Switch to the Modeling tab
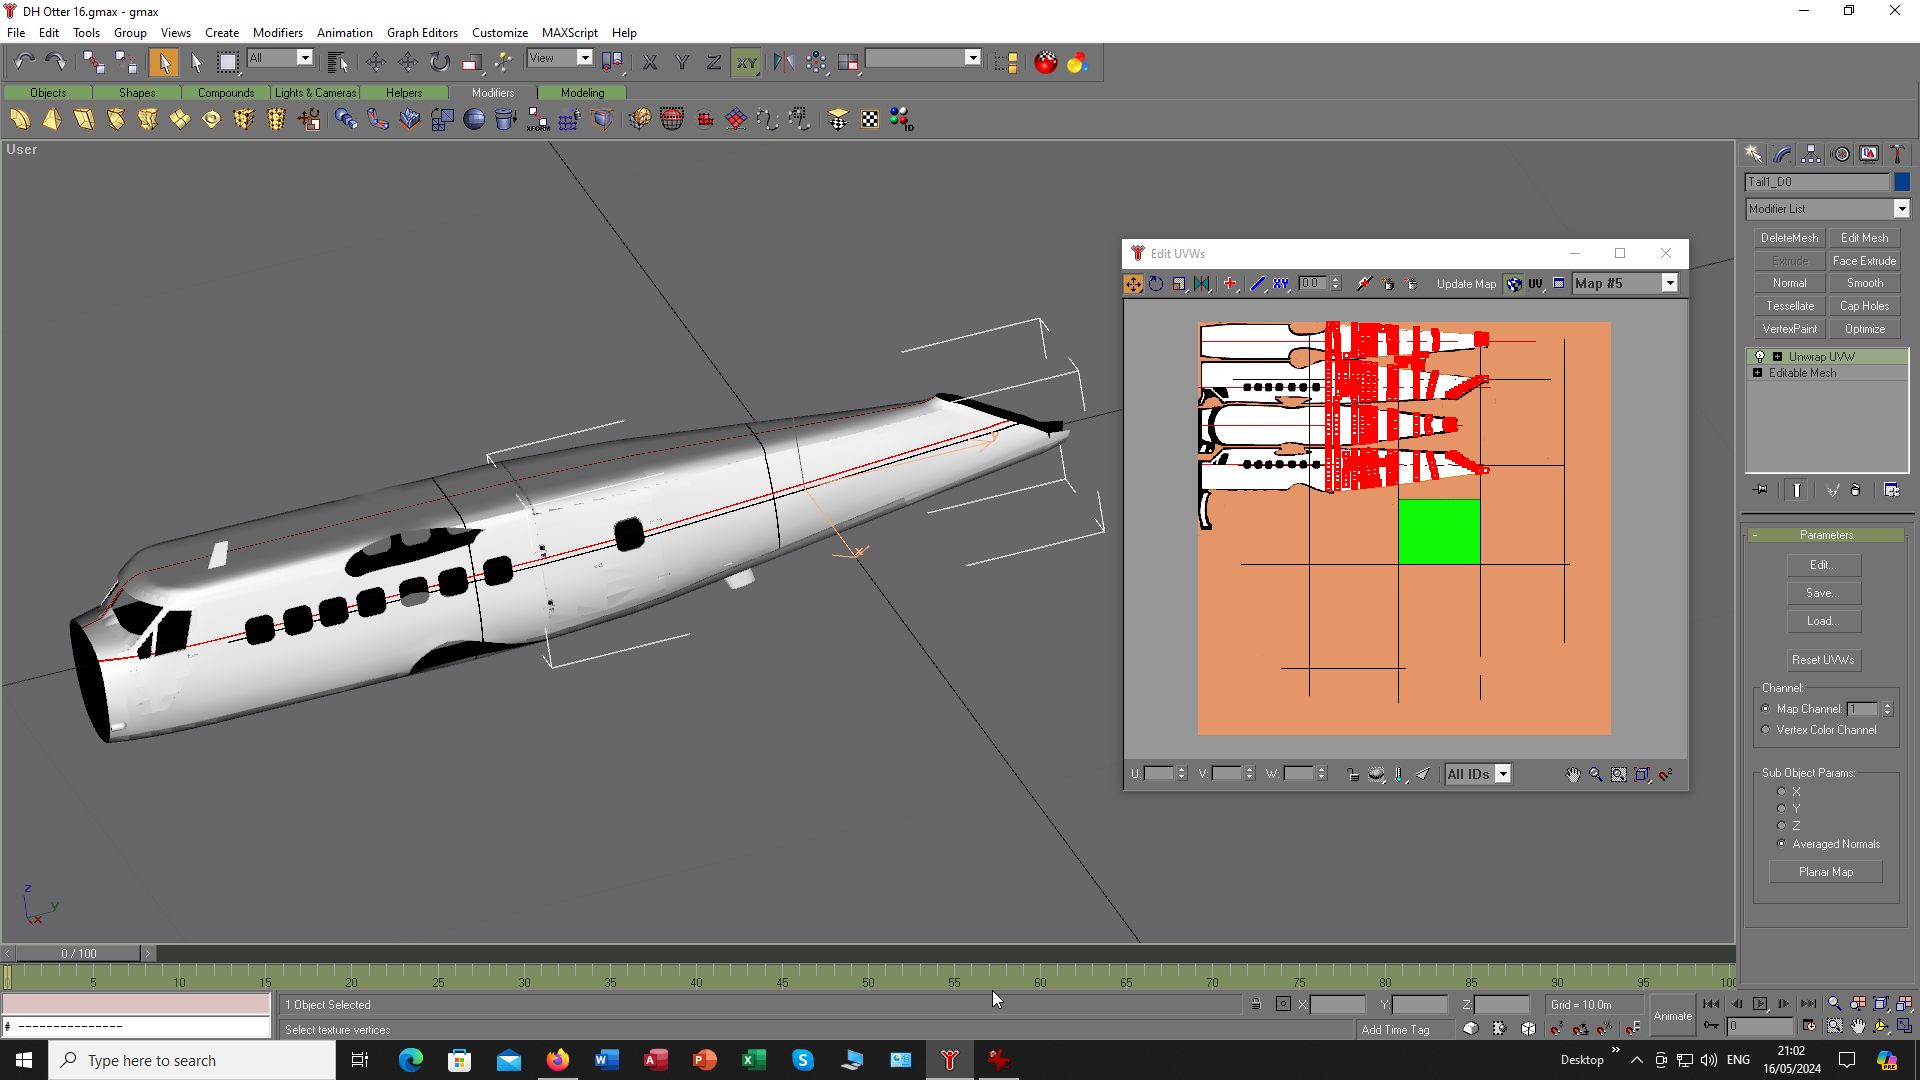 582,92
